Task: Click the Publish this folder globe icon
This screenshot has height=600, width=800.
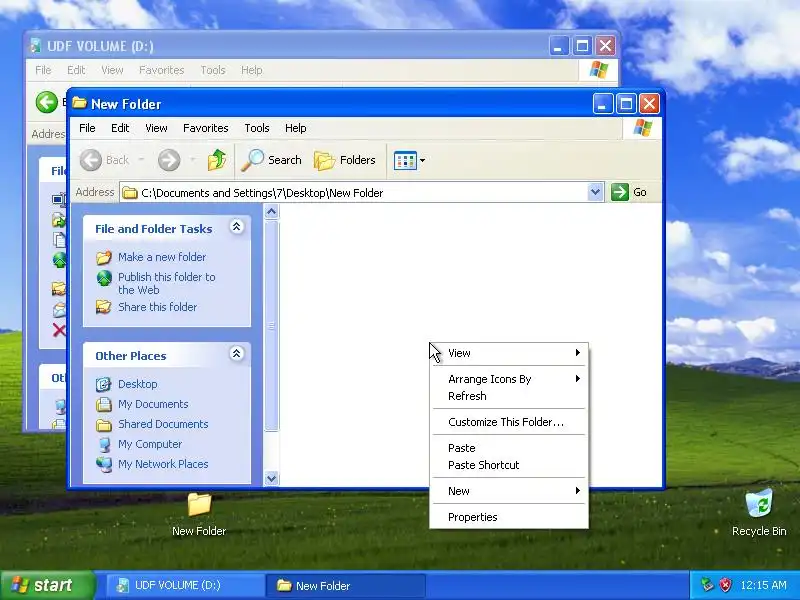Action: pos(104,278)
